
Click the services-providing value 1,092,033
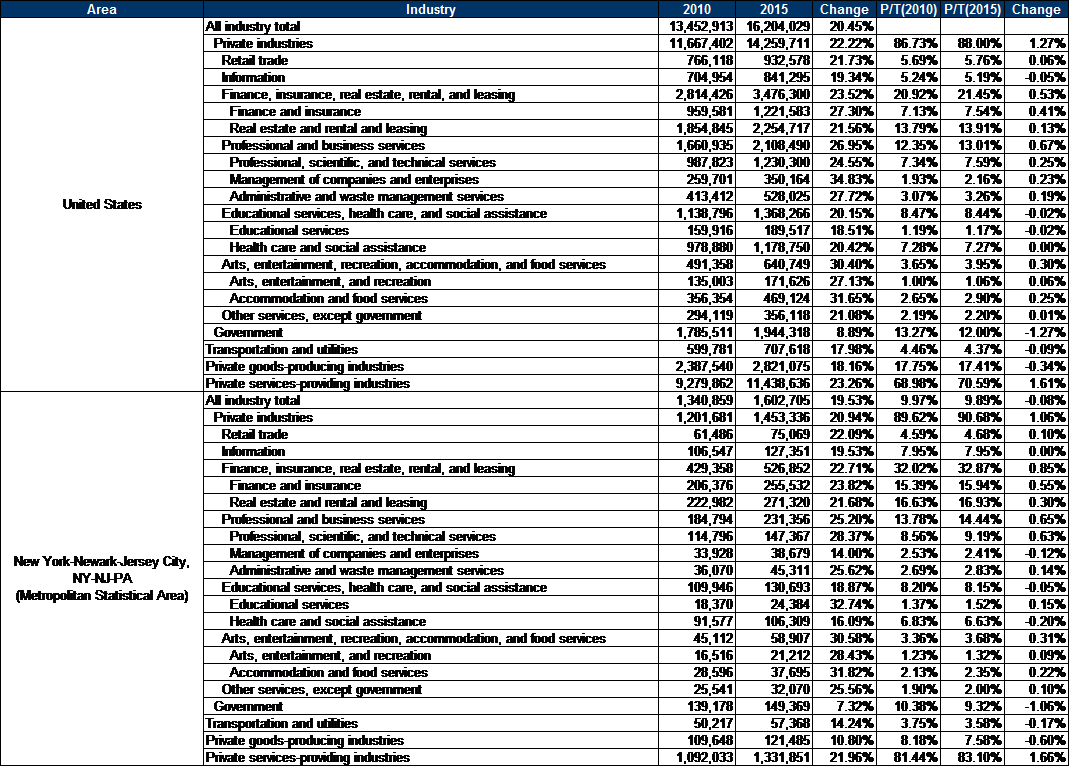[x=697, y=757]
